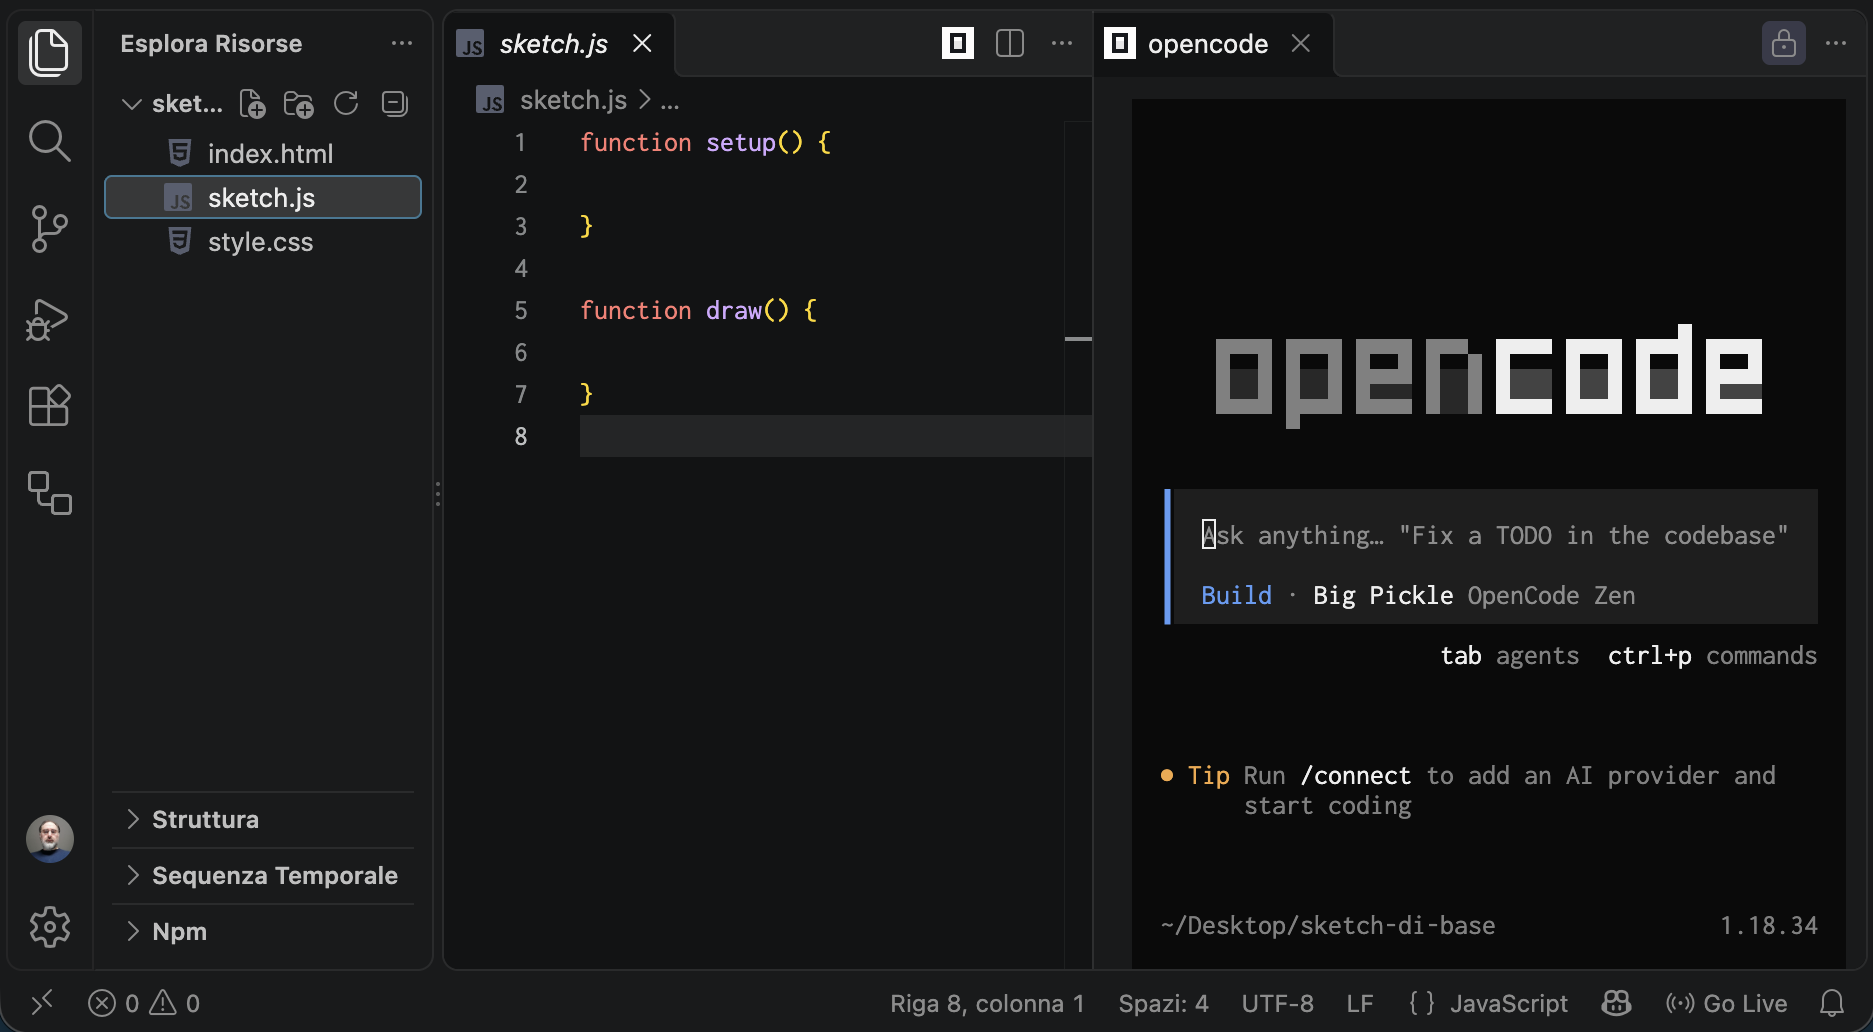This screenshot has height=1032, width=1873.
Task: Select sketch.js in the file tree
Action: click(x=262, y=197)
